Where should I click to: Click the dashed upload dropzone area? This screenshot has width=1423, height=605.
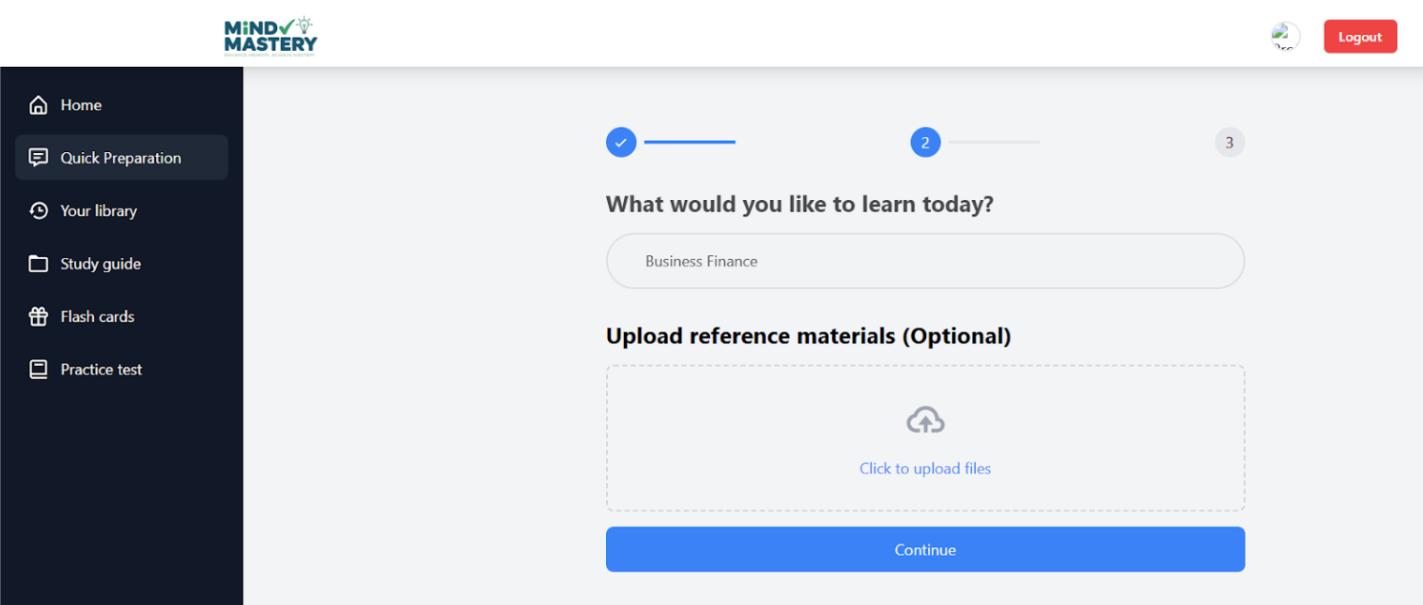(925, 438)
